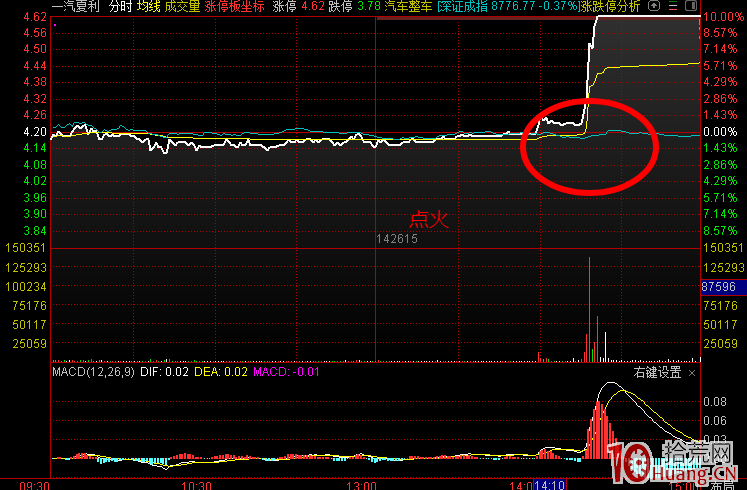
Task: Click the highlighted 14:10 time marker
Action: [x=549, y=484]
